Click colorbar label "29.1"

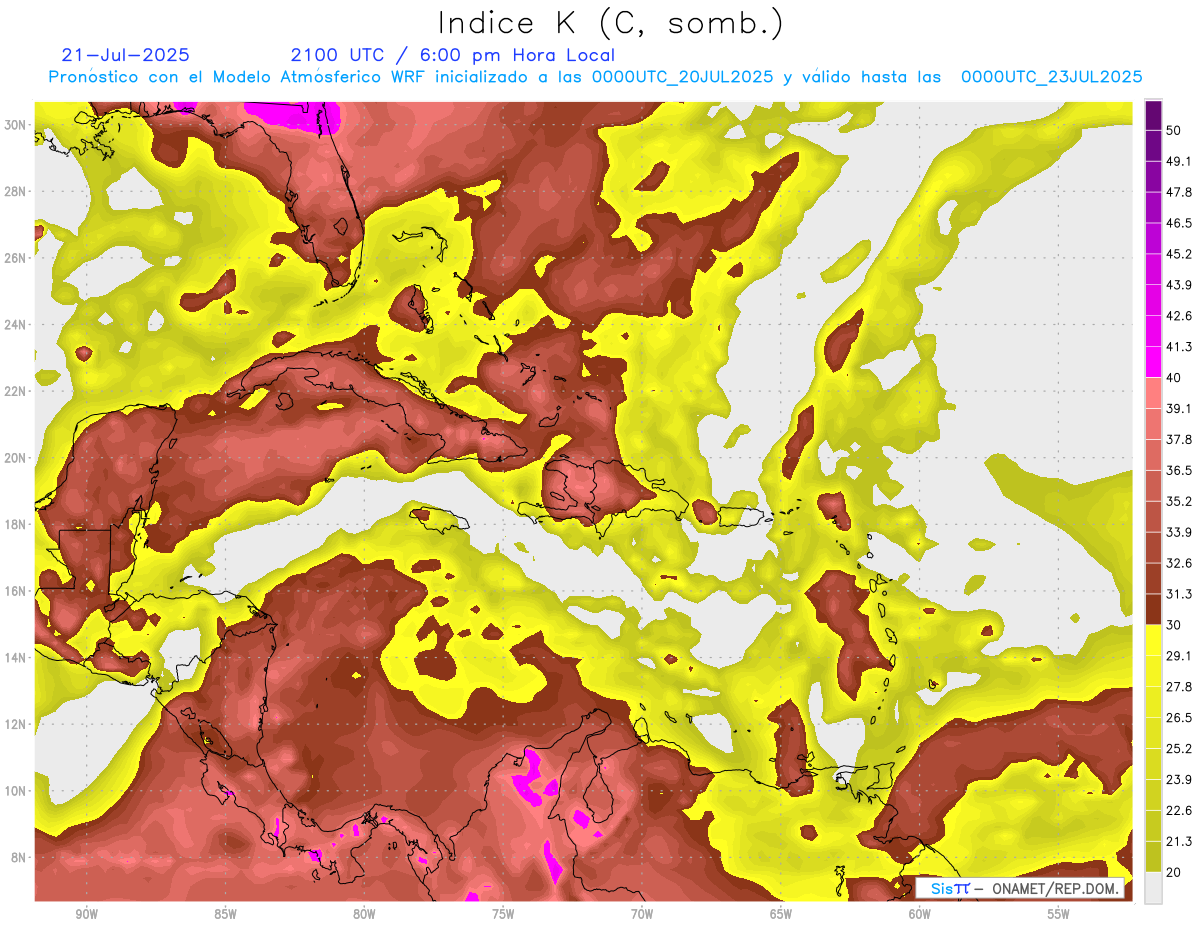1179,655
